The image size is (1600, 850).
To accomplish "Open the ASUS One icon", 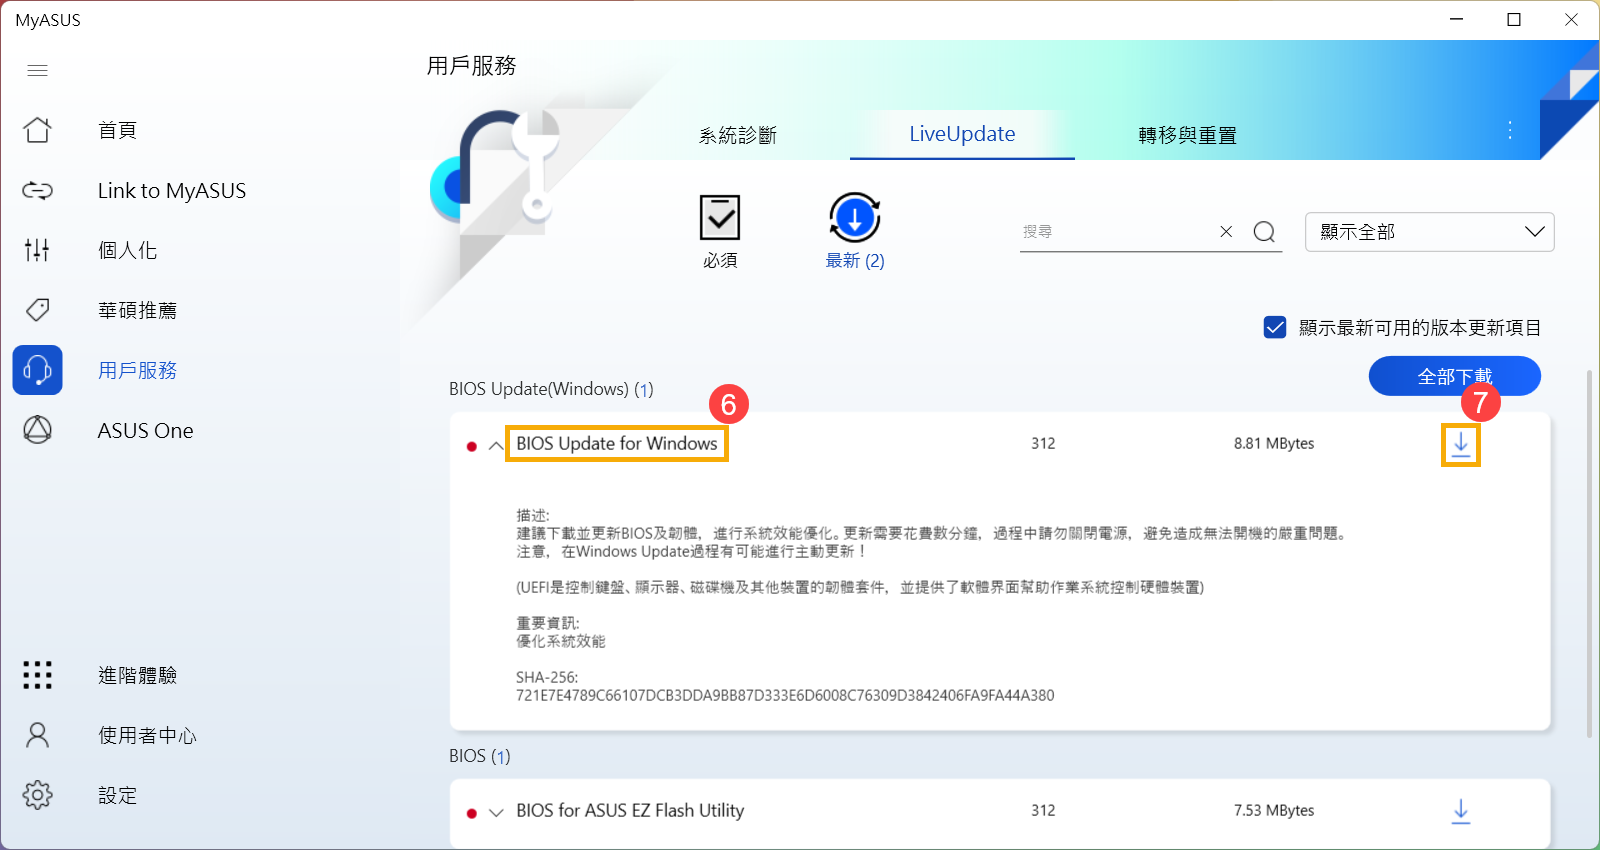I will click(38, 430).
